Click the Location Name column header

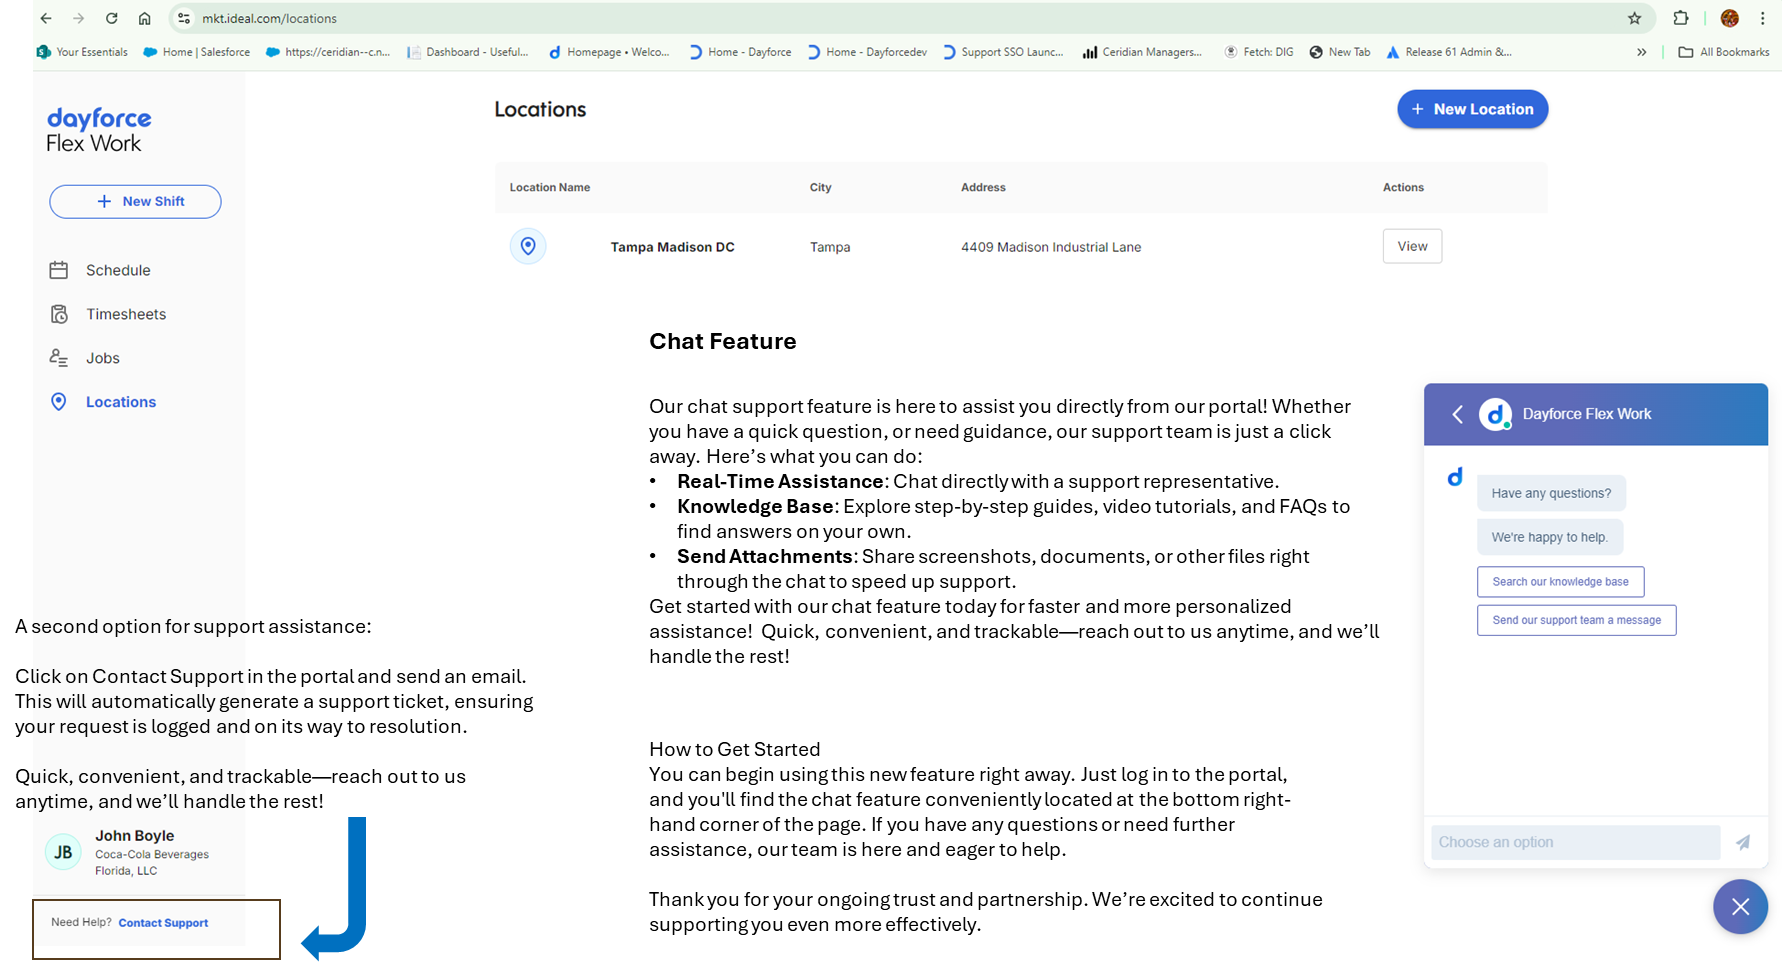(550, 187)
